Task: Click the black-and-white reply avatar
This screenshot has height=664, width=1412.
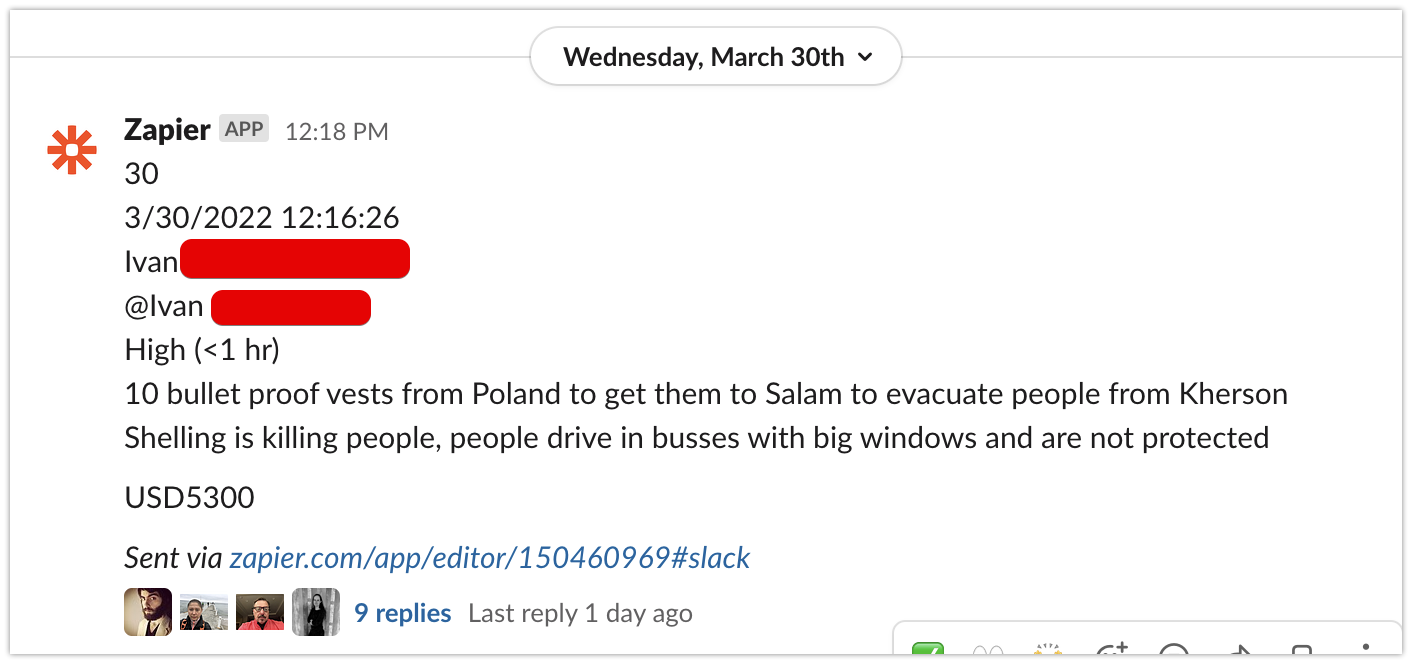Action: tap(316, 612)
